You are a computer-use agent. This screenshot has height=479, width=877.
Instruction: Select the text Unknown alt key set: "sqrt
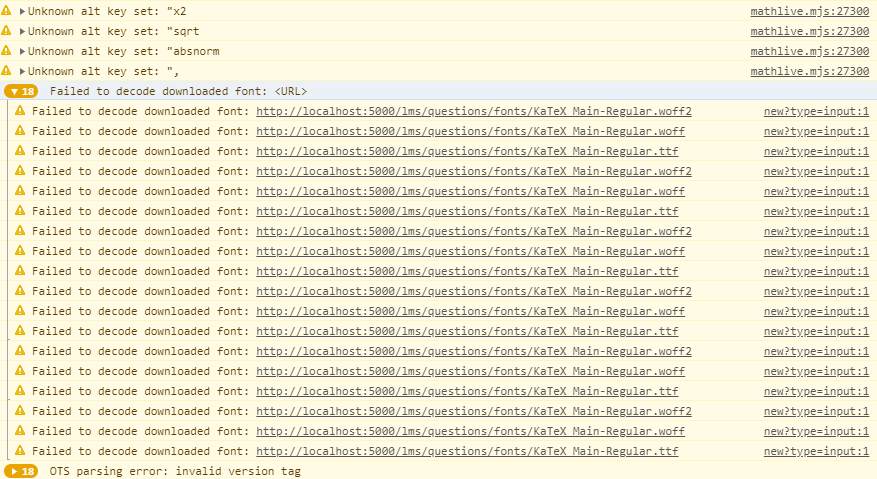[x=114, y=31]
